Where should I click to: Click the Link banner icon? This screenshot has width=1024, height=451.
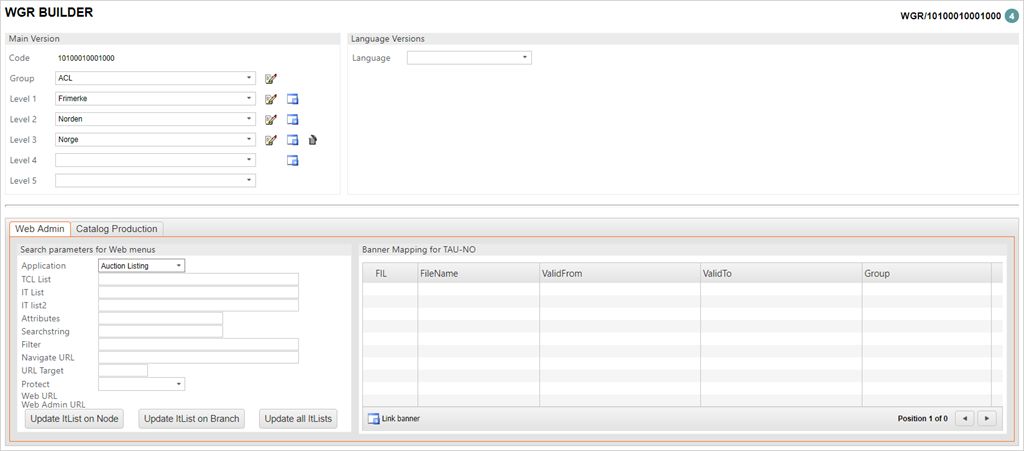coord(373,418)
